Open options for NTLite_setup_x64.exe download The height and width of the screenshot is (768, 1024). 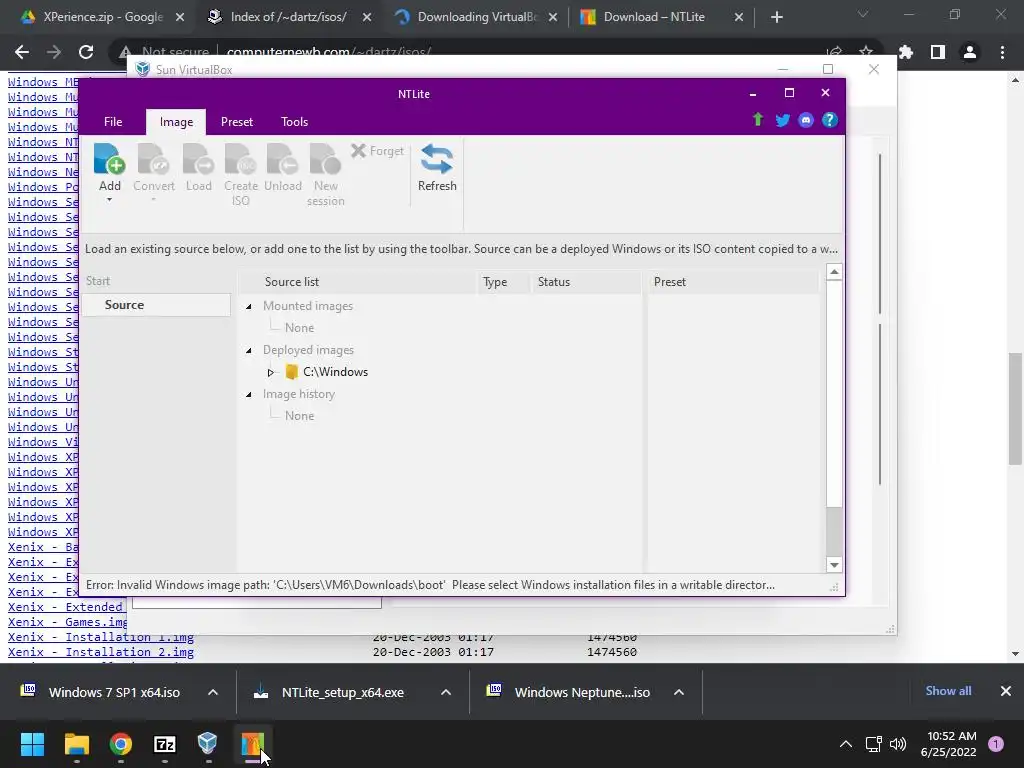(446, 692)
